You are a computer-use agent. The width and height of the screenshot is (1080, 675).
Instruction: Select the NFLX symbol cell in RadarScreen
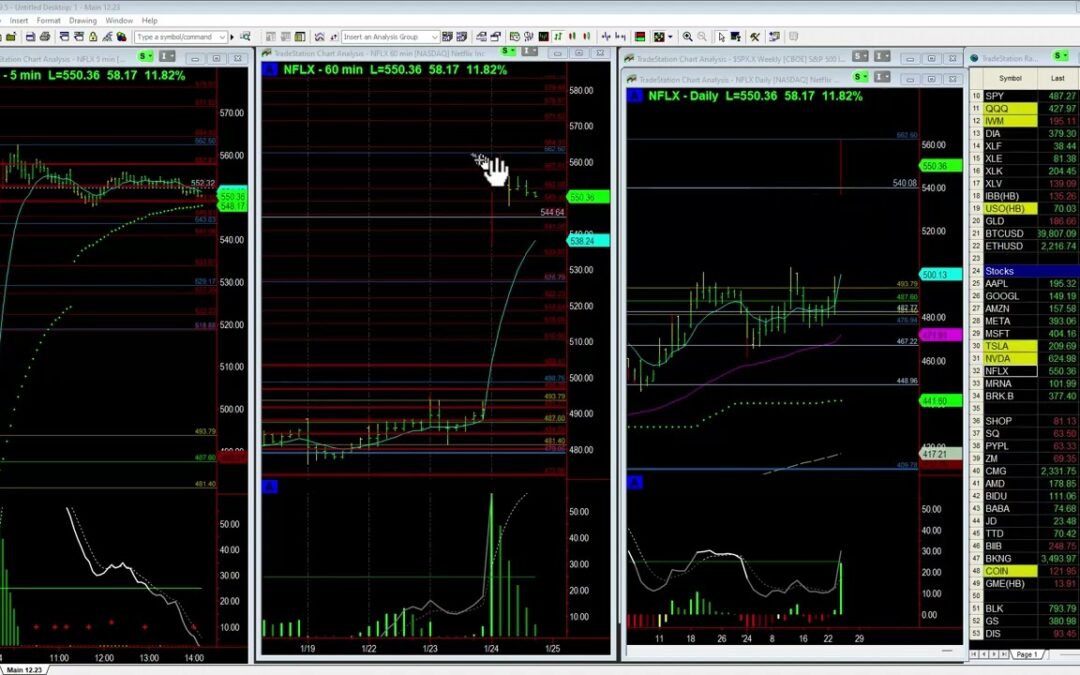1010,371
